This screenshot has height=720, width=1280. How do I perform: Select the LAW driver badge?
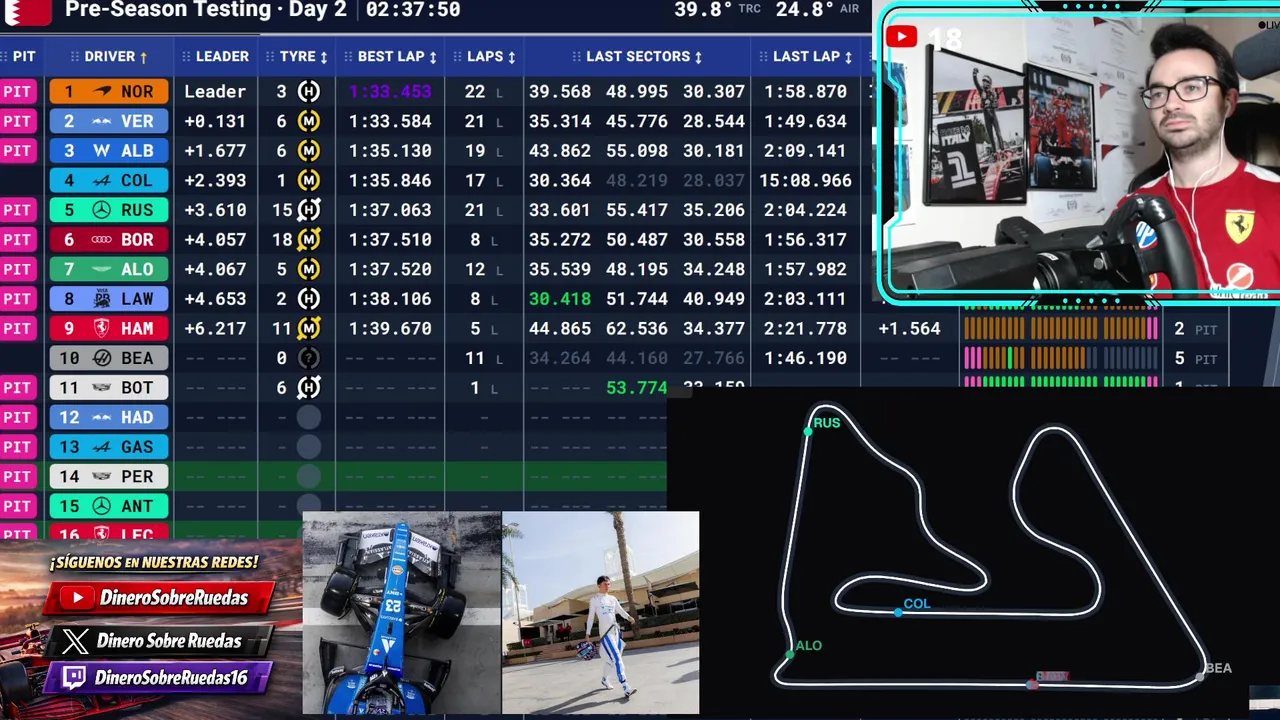pyautogui.click(x=109, y=299)
